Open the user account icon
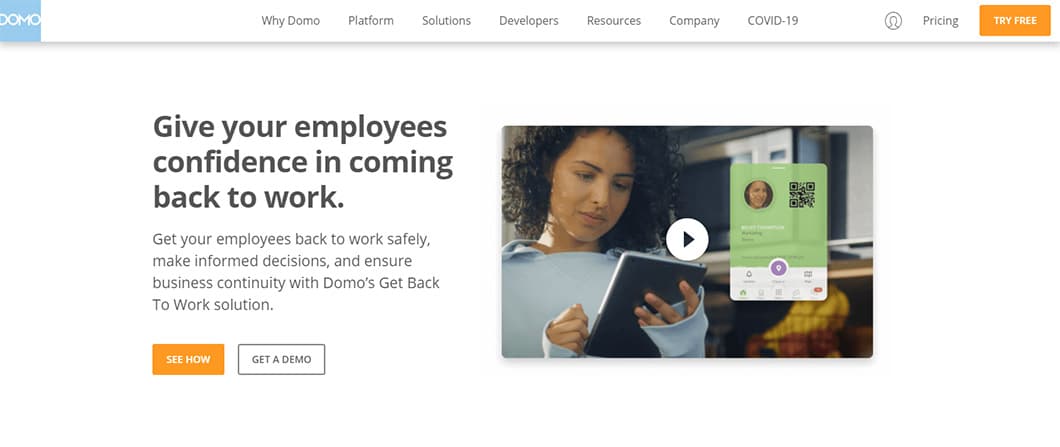Image resolution: width=1060 pixels, height=447 pixels. click(893, 21)
